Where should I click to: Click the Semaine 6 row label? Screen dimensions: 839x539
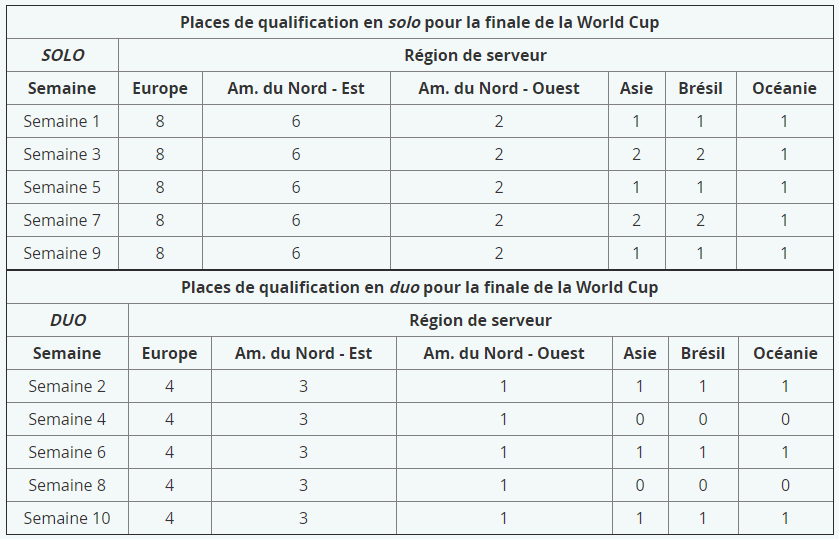coord(67,452)
